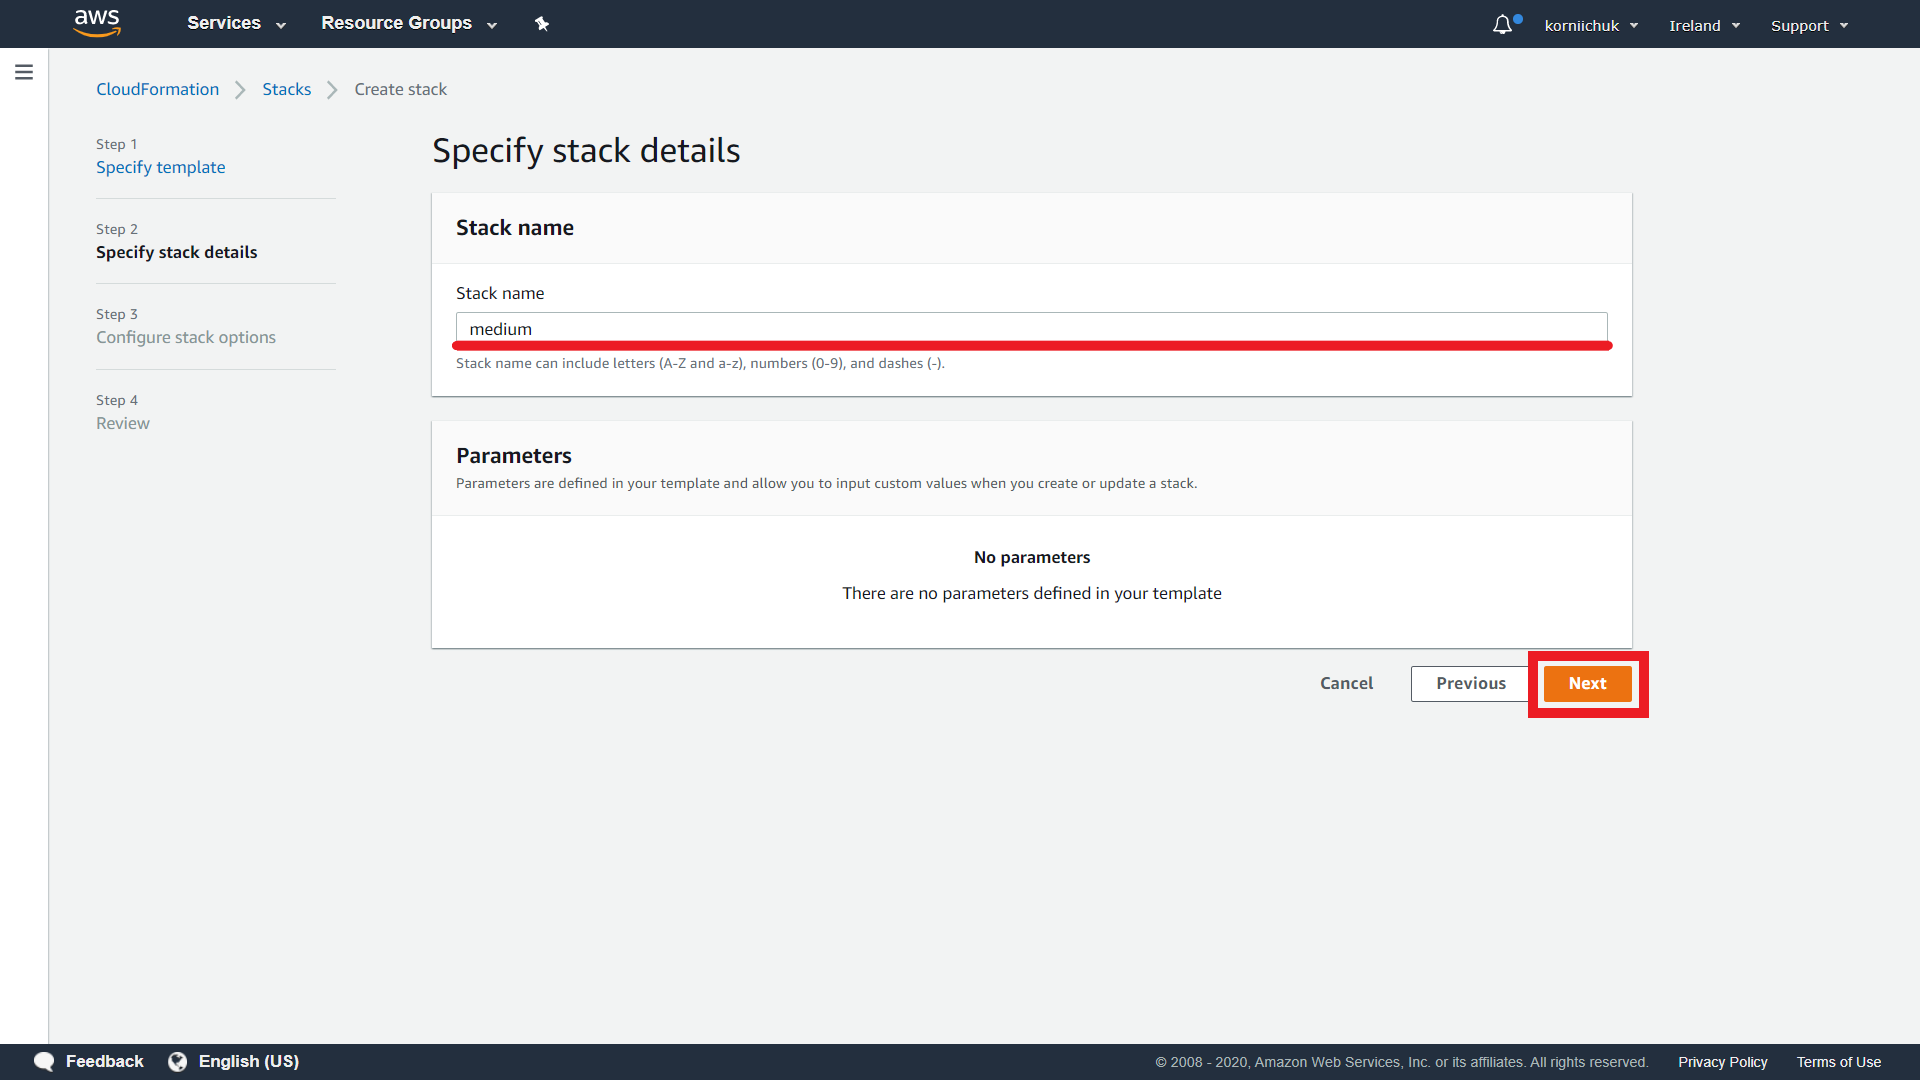This screenshot has height=1080, width=1920.
Task: Click the AWS Services dropdown menu
Action: 236,24
